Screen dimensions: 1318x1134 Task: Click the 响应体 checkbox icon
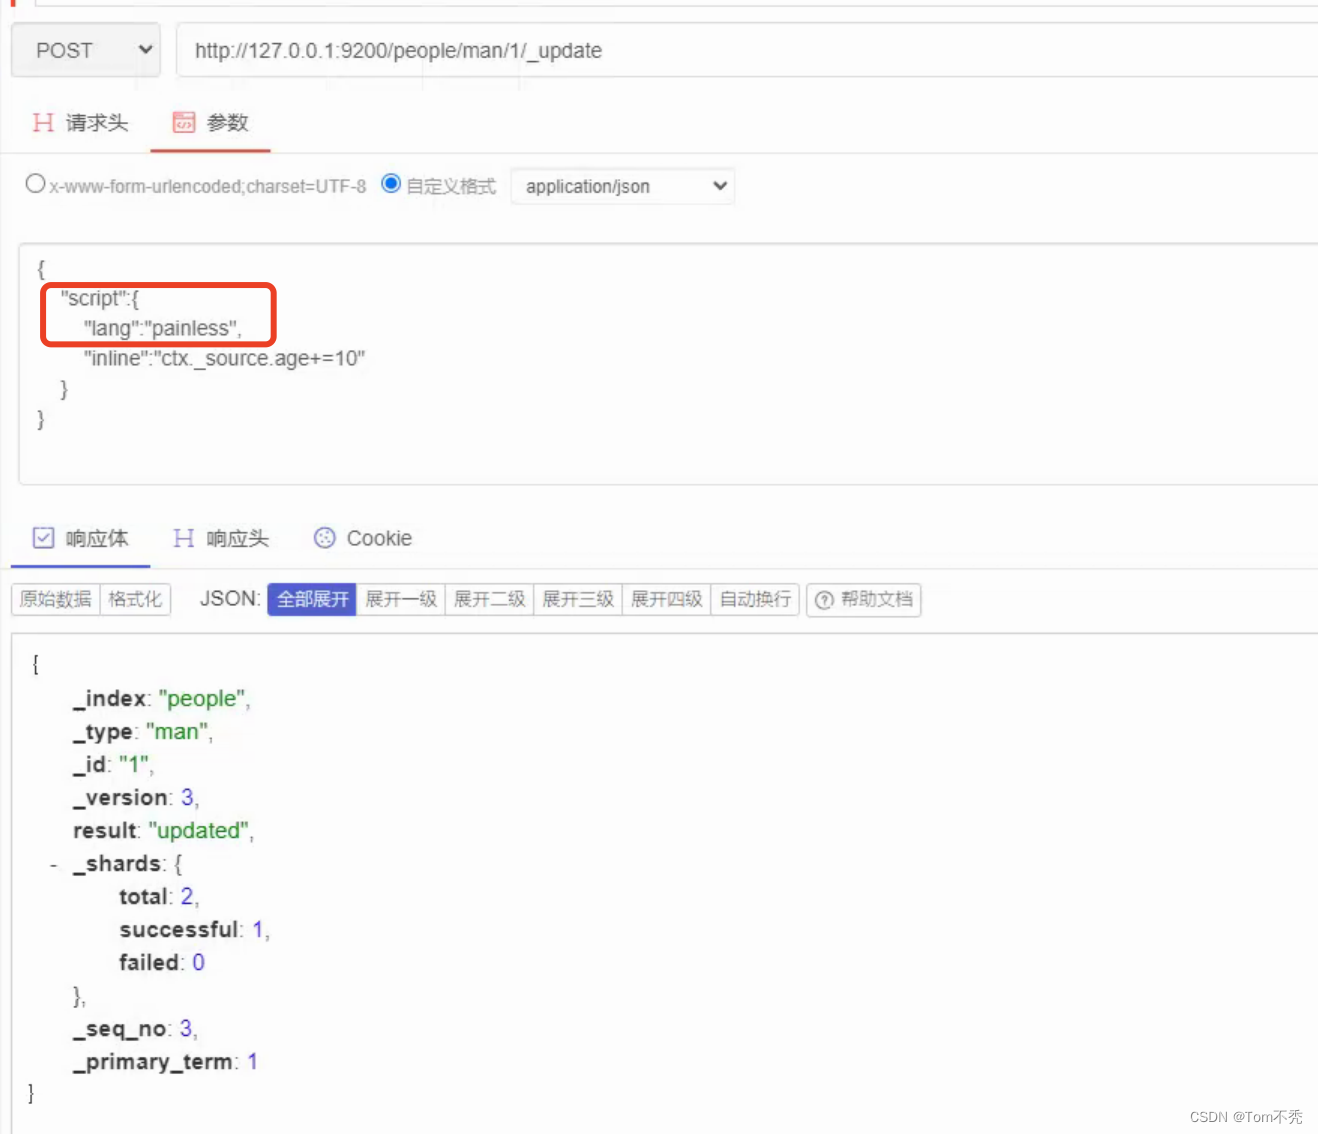43,538
